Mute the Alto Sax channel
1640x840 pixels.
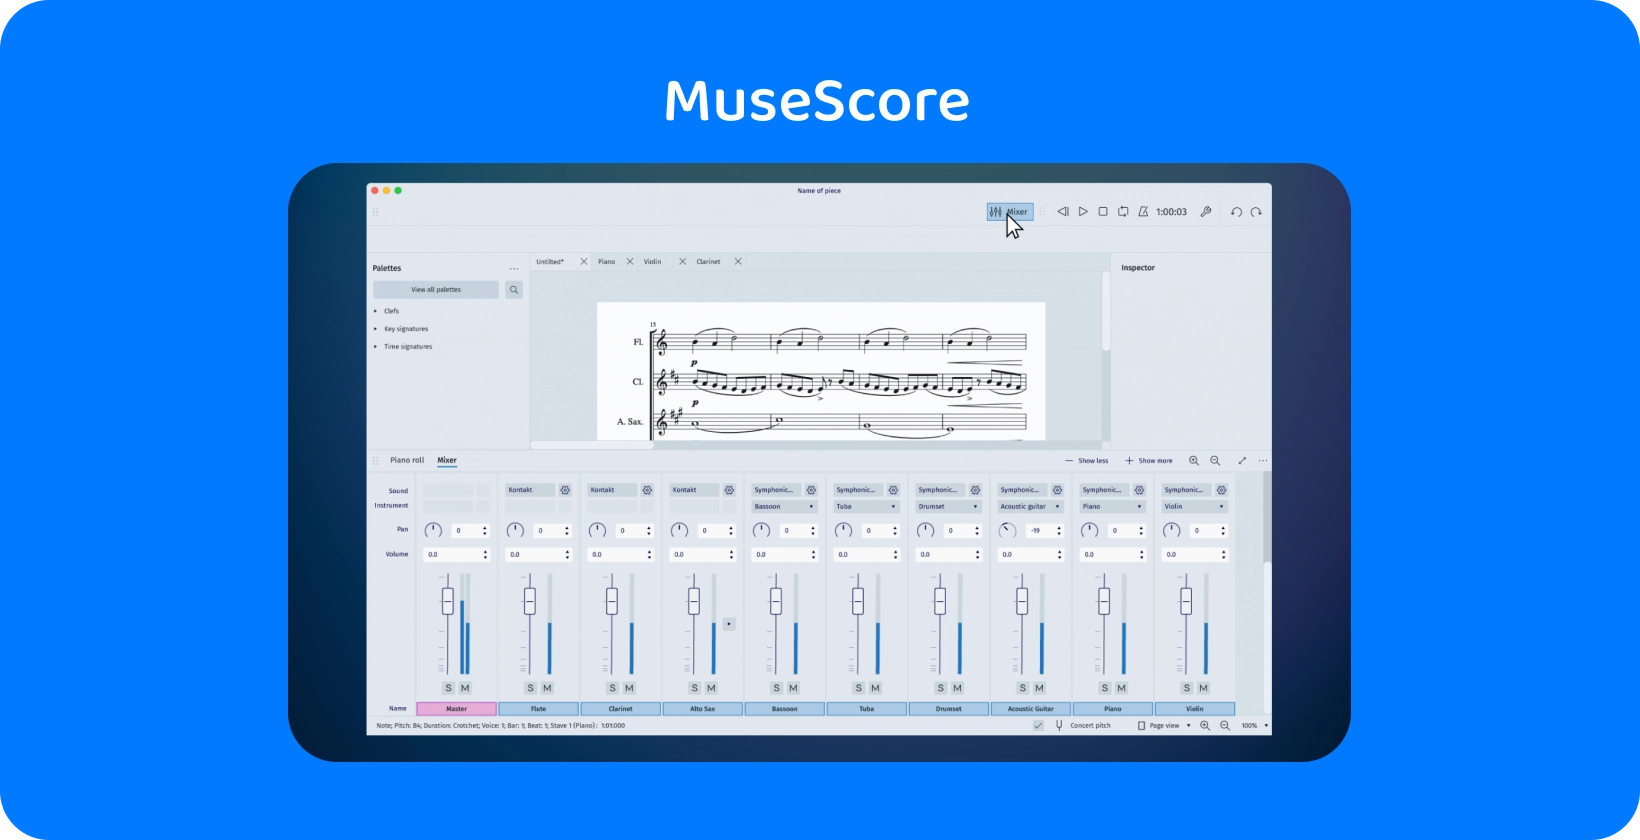(x=711, y=688)
